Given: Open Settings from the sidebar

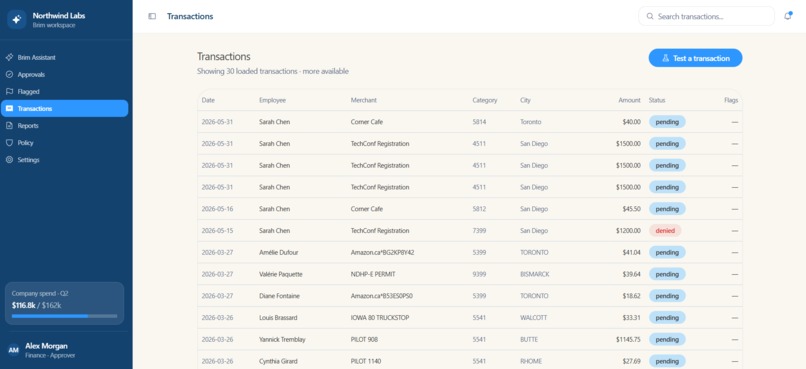Looking at the screenshot, I should point(65,160).
